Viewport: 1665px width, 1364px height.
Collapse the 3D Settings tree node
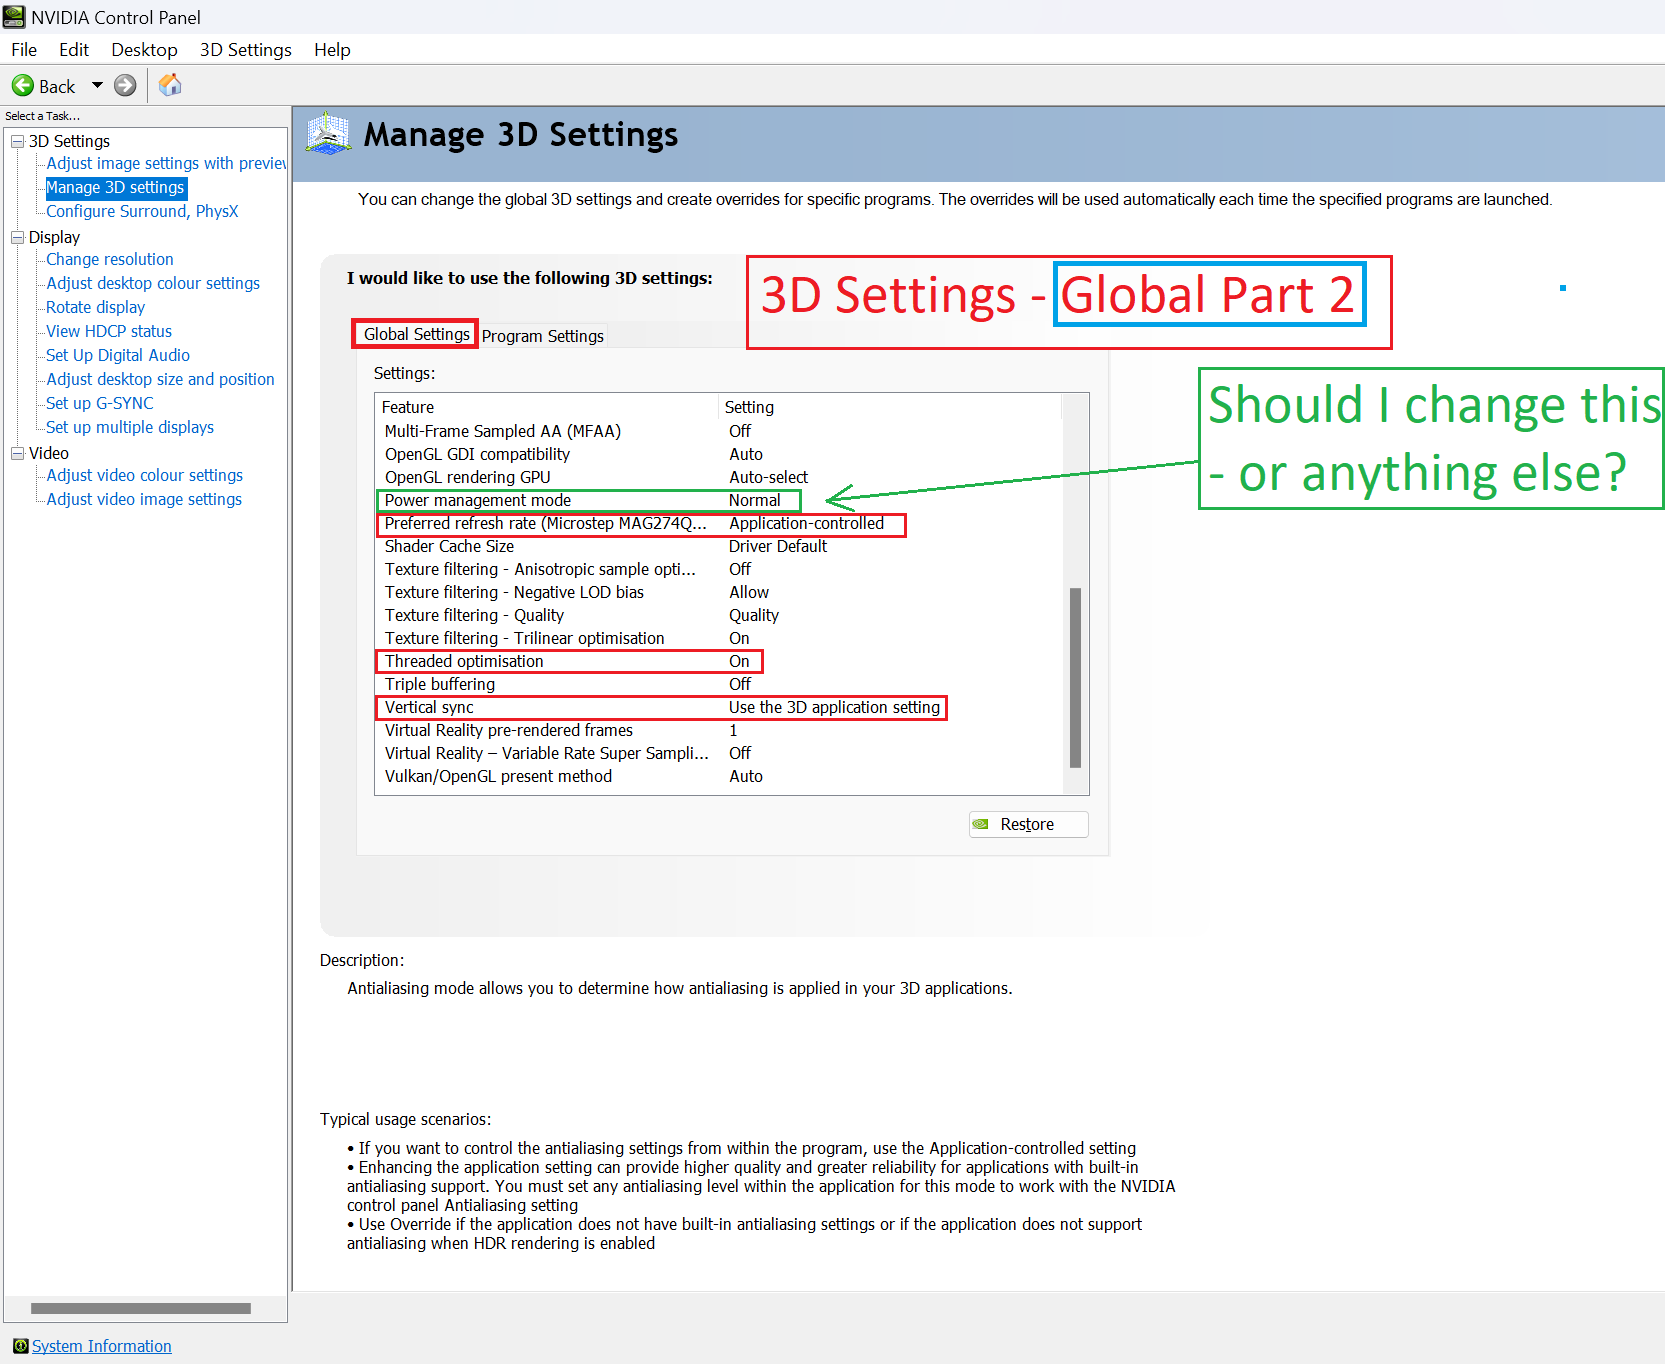(17, 141)
